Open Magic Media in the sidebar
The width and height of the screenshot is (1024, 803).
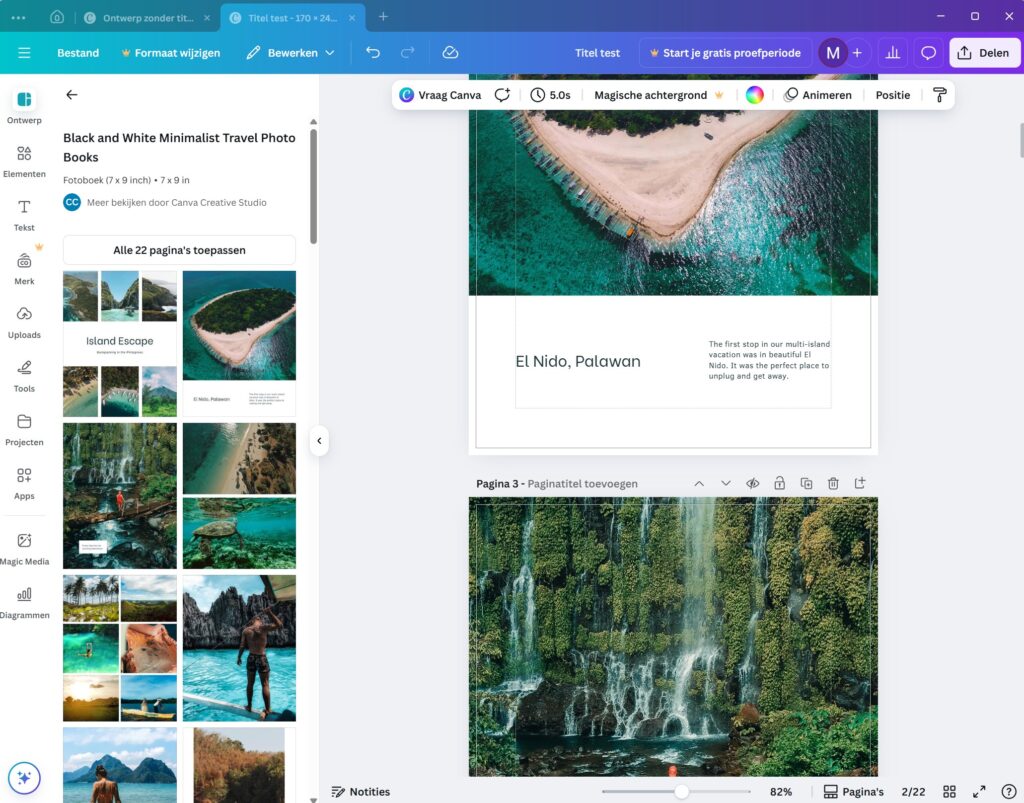point(24,548)
